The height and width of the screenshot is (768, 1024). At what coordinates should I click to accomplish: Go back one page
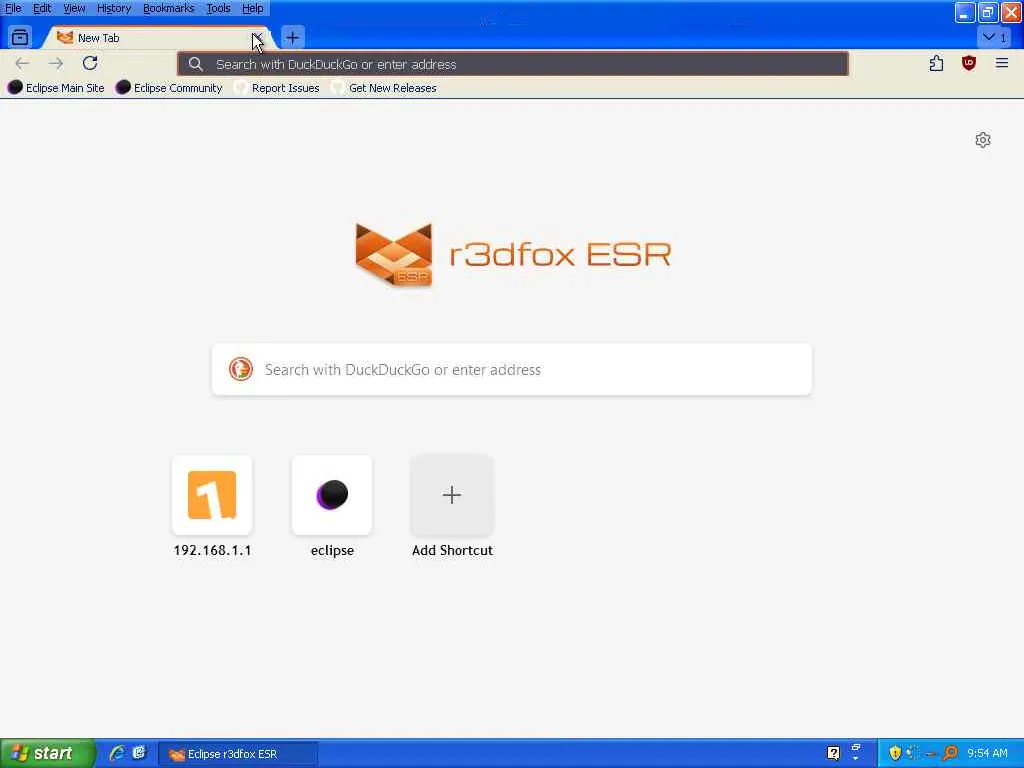coord(22,63)
